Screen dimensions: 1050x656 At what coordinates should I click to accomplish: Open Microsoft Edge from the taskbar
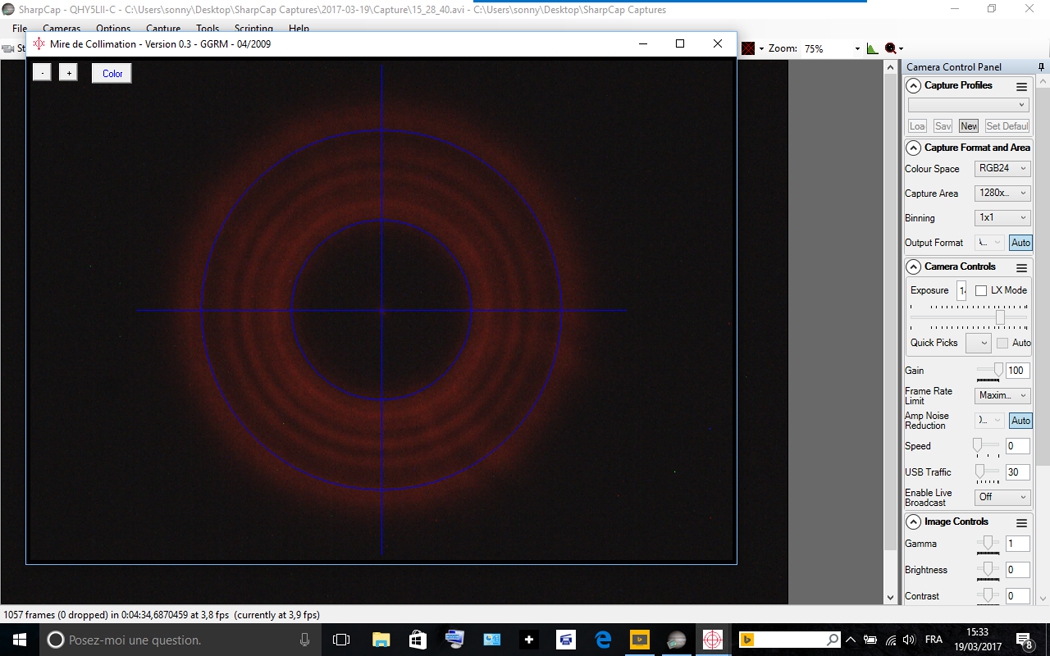point(603,640)
